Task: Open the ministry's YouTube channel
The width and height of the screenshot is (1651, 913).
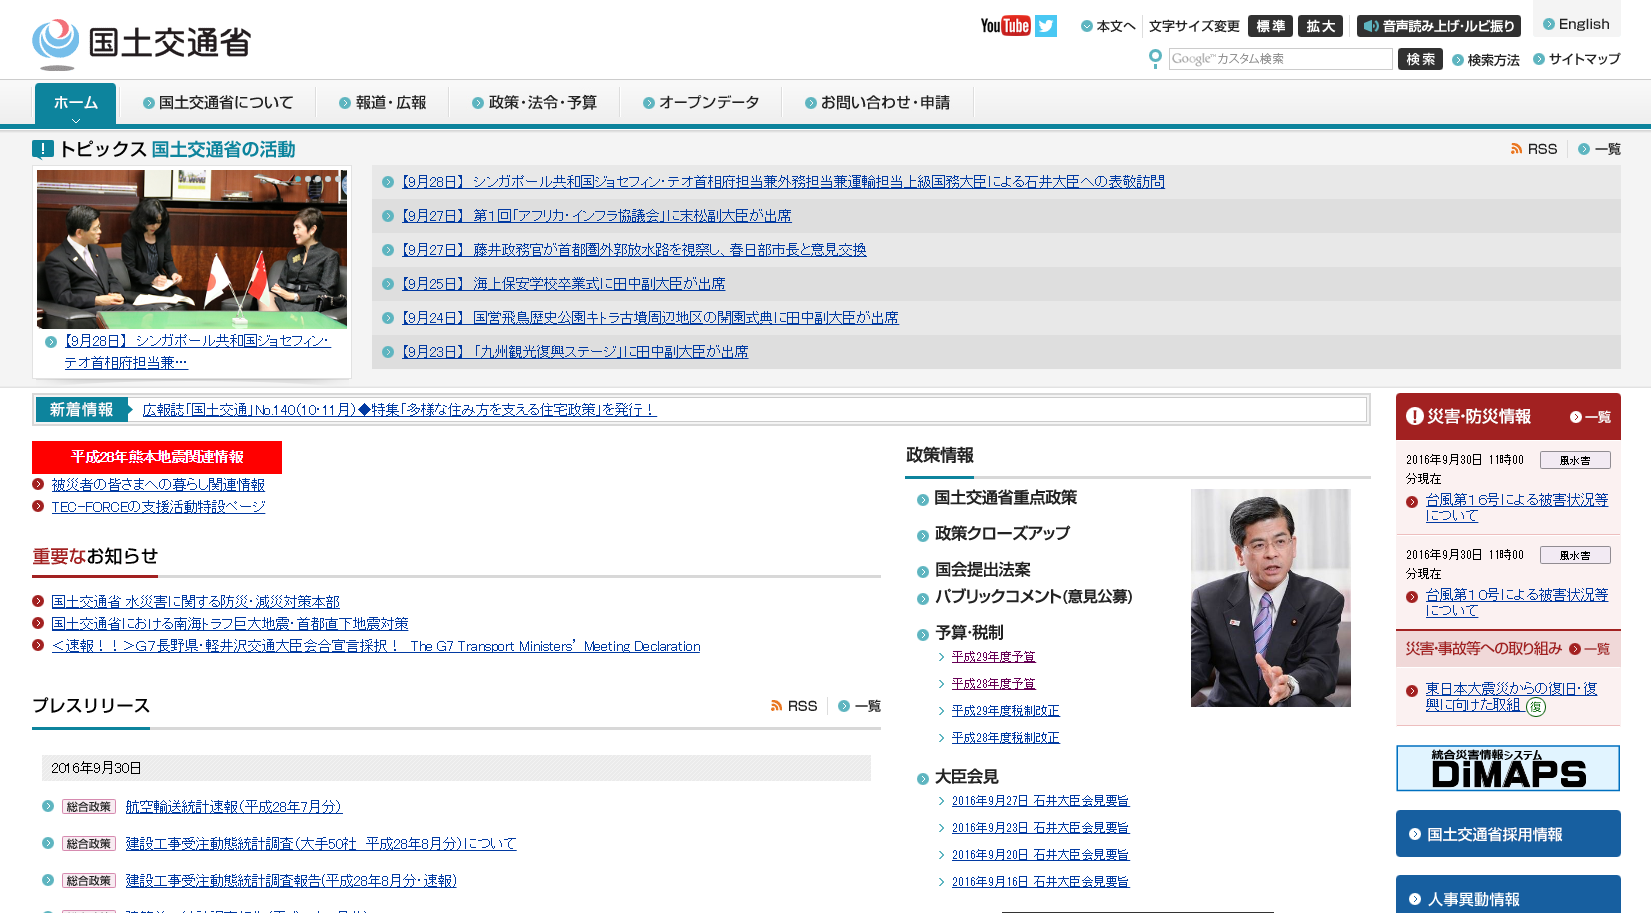Action: 1004,25
